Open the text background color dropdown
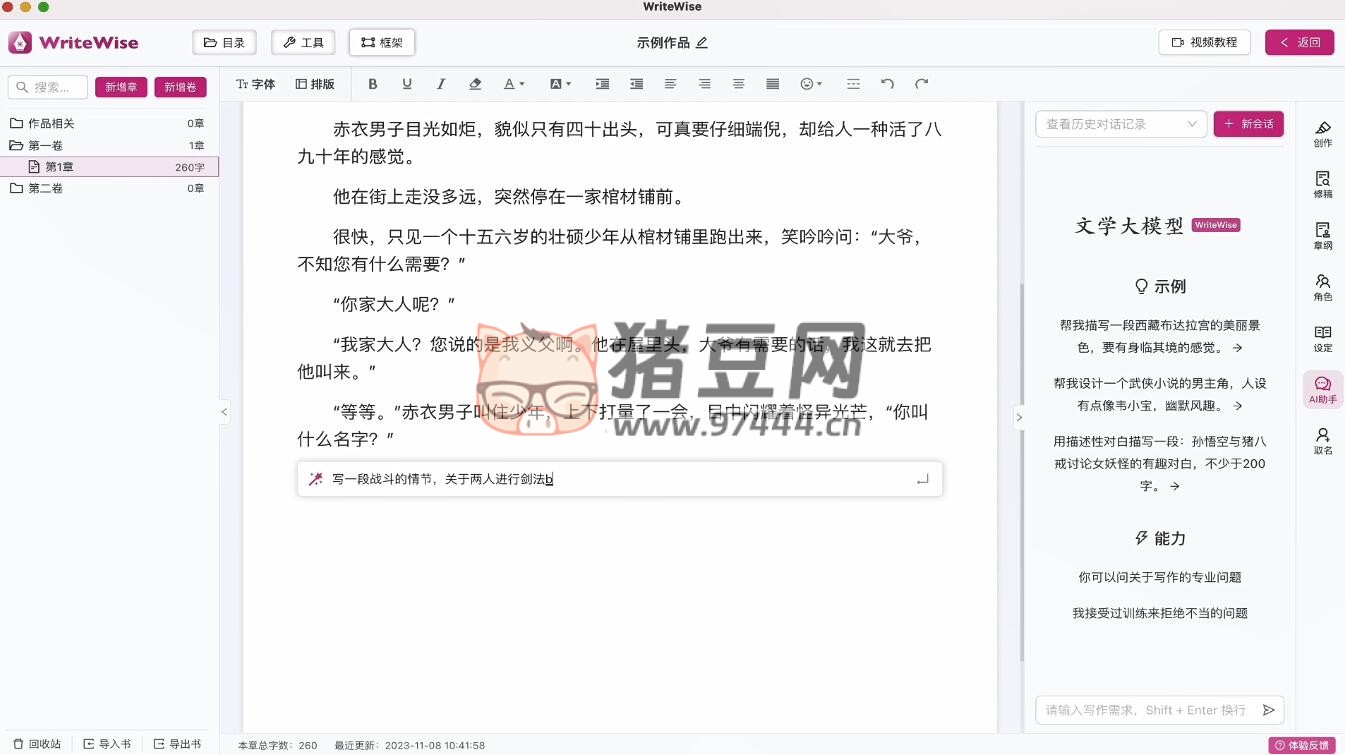This screenshot has width=1345, height=755. click(560, 84)
